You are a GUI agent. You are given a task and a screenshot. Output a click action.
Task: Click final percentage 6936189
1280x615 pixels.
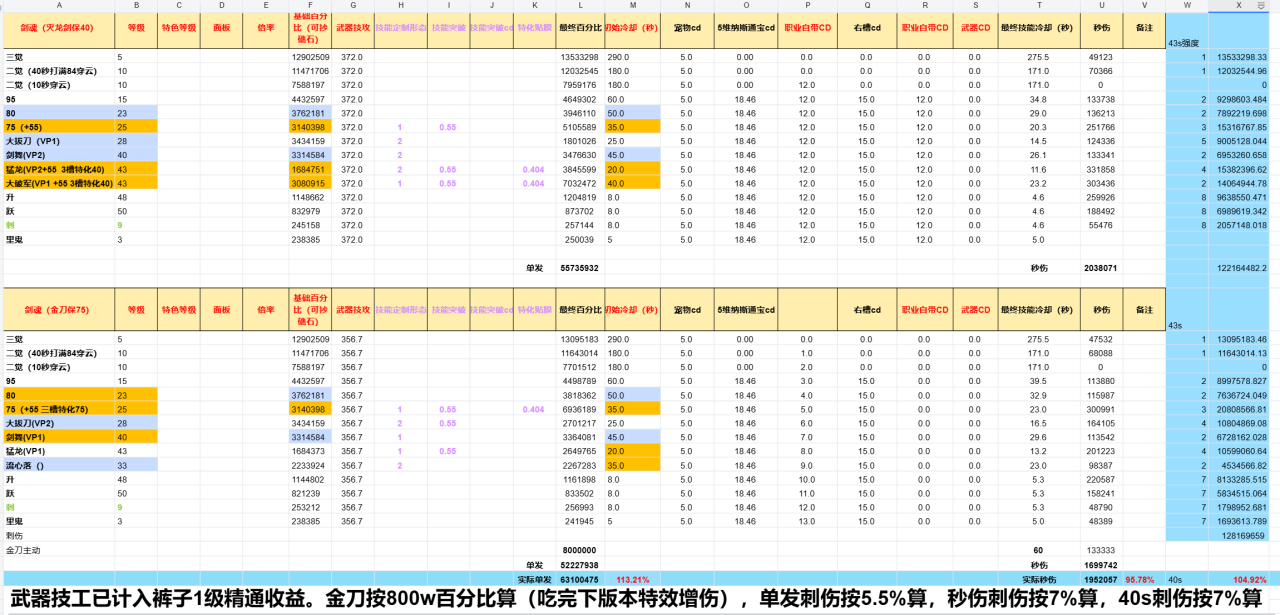(x=579, y=409)
